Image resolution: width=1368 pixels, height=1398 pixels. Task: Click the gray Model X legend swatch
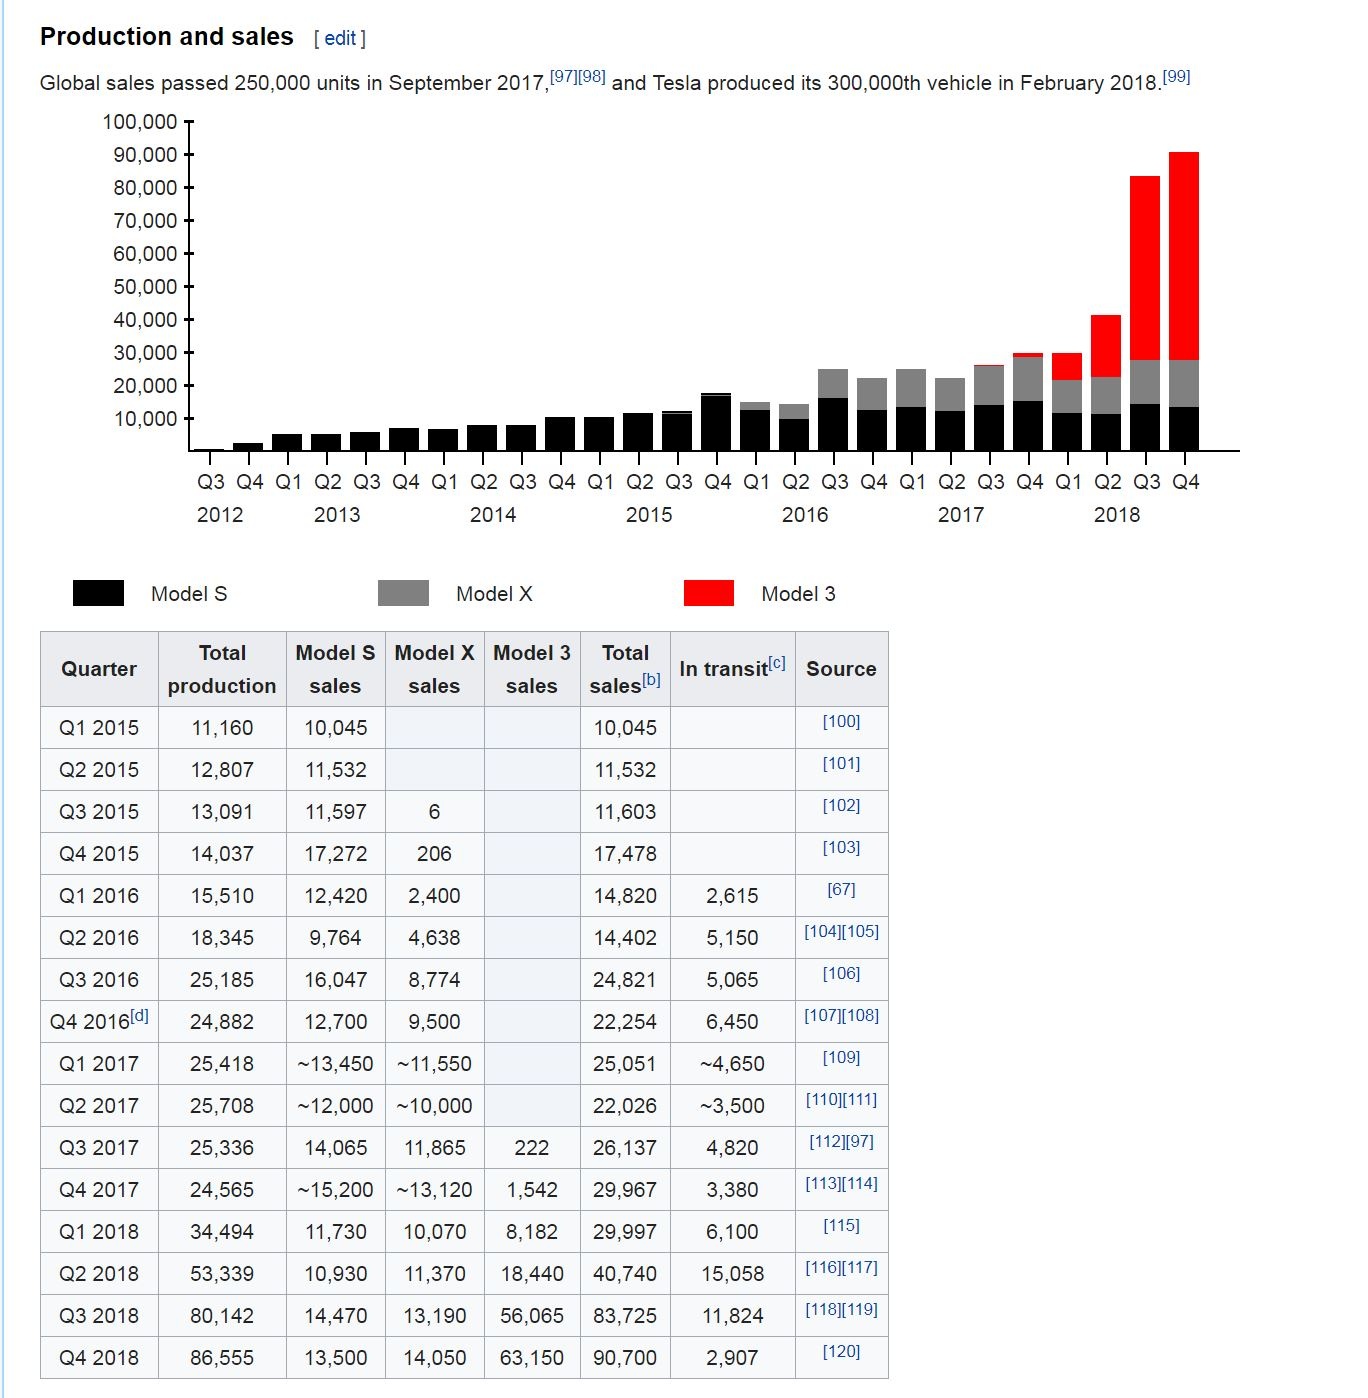coord(403,593)
